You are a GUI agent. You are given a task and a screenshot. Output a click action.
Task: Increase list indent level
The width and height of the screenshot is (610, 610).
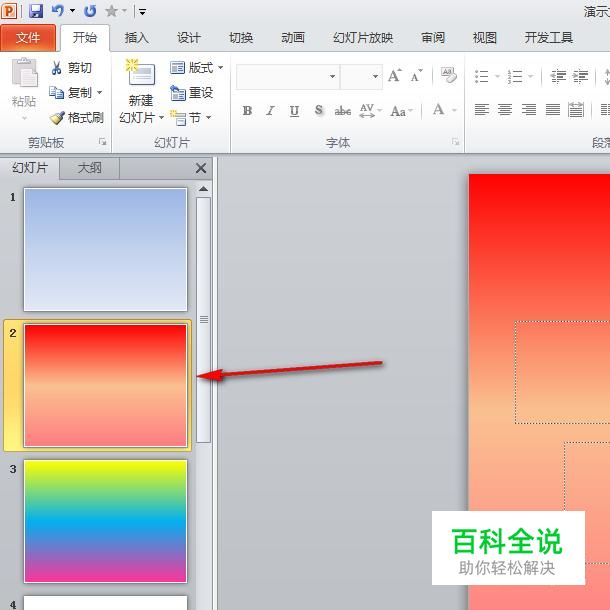pyautogui.click(x=580, y=76)
